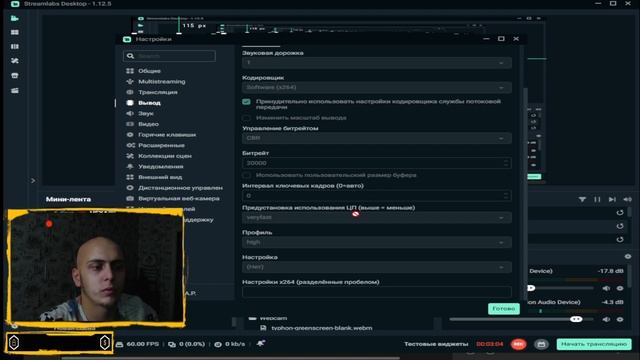The image size is (640, 360).
Task: Focus the Settings search field
Action: point(169,56)
